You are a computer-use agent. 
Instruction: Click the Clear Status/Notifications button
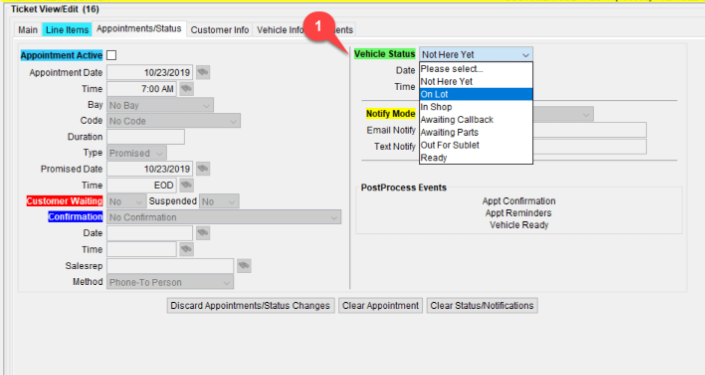tap(482, 306)
